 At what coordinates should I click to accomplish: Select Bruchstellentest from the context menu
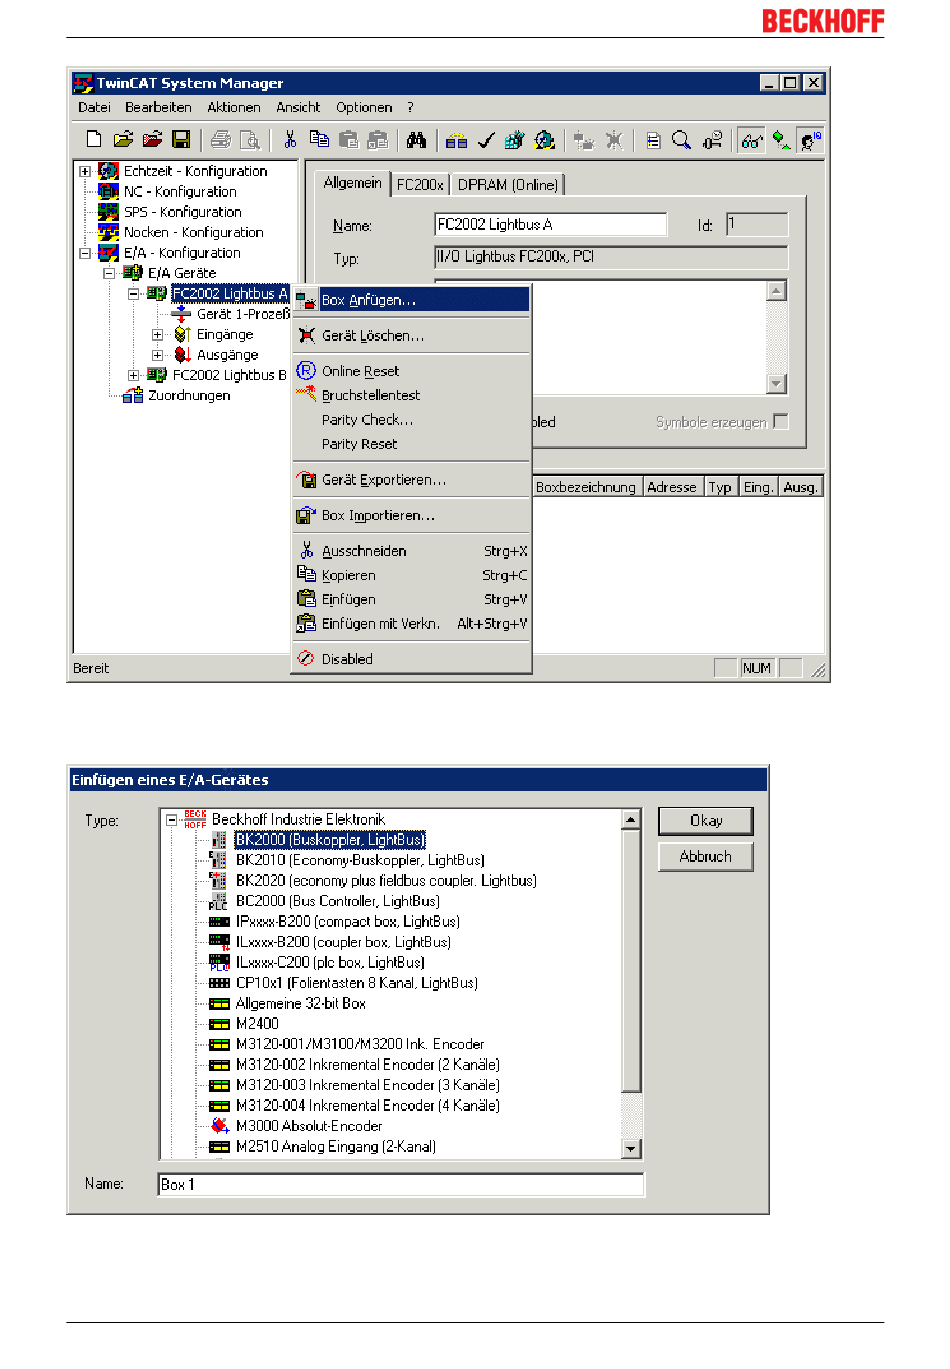(411, 395)
